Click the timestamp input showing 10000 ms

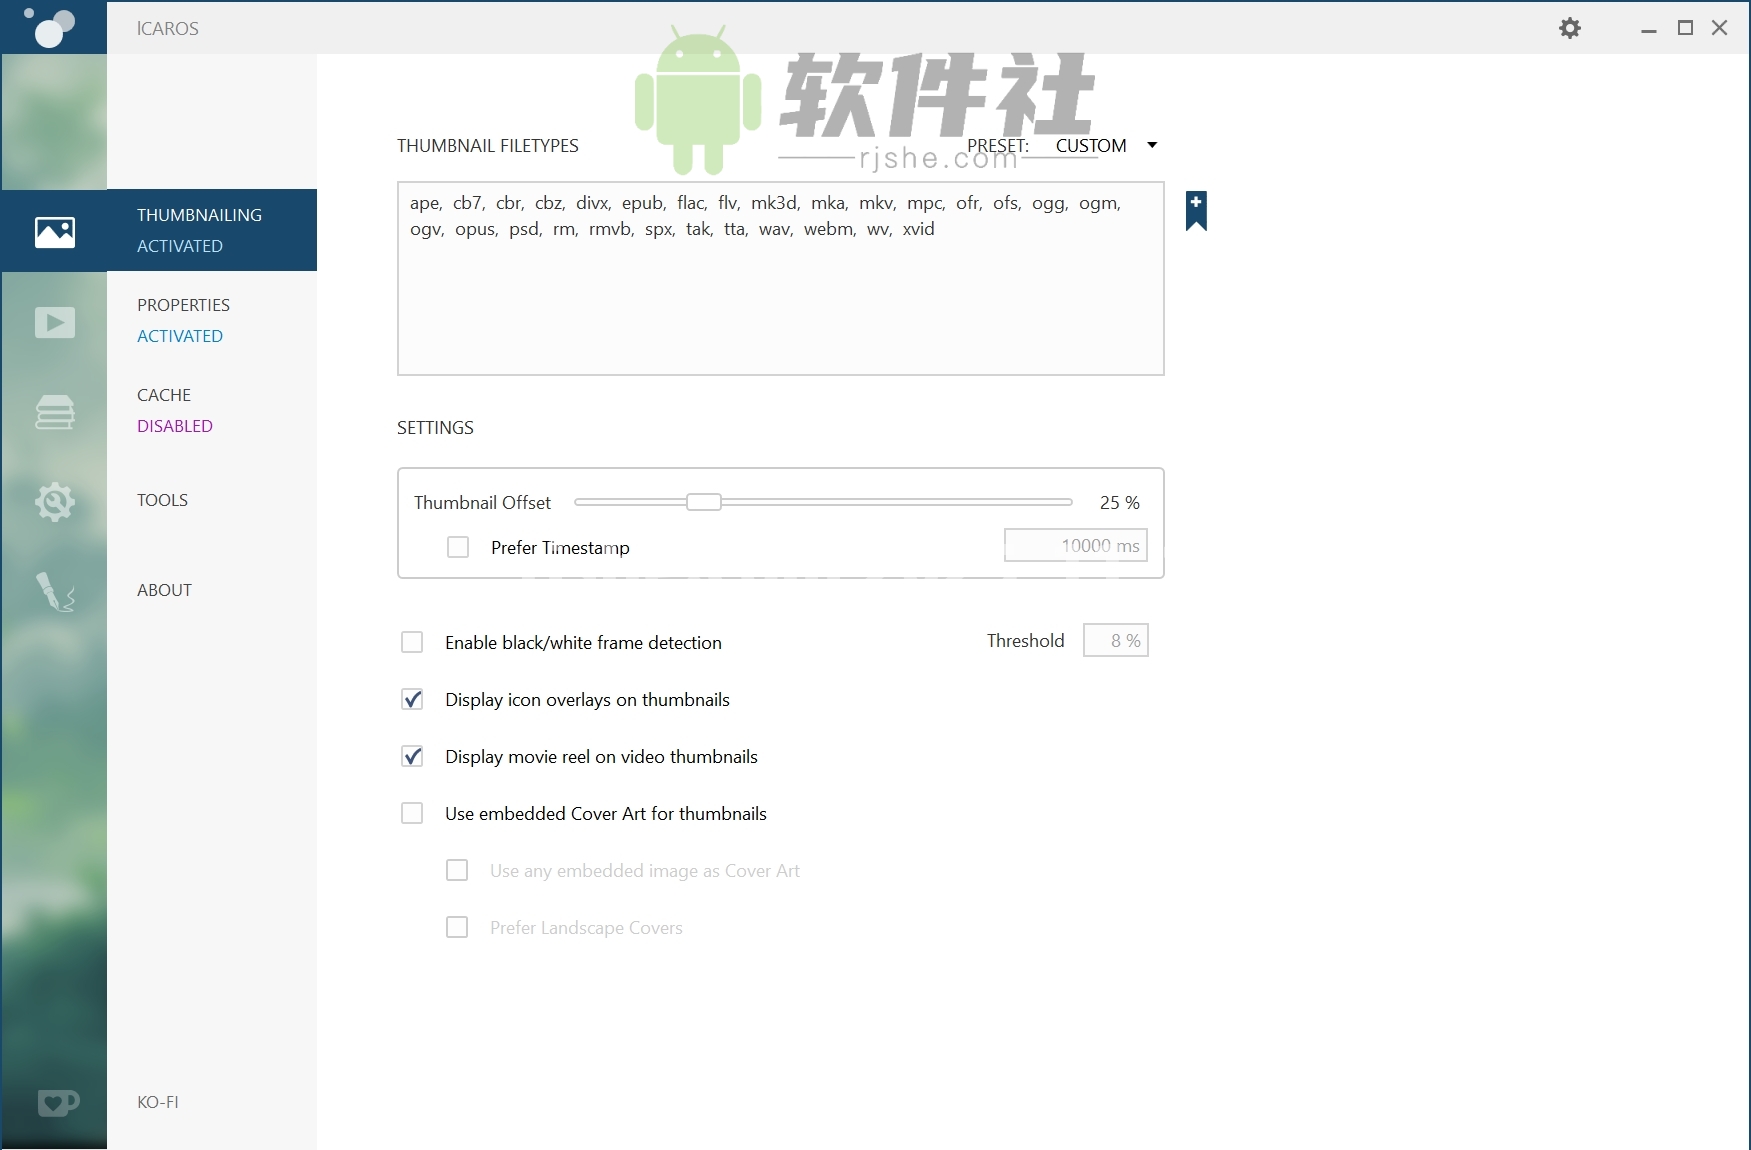click(x=1075, y=545)
